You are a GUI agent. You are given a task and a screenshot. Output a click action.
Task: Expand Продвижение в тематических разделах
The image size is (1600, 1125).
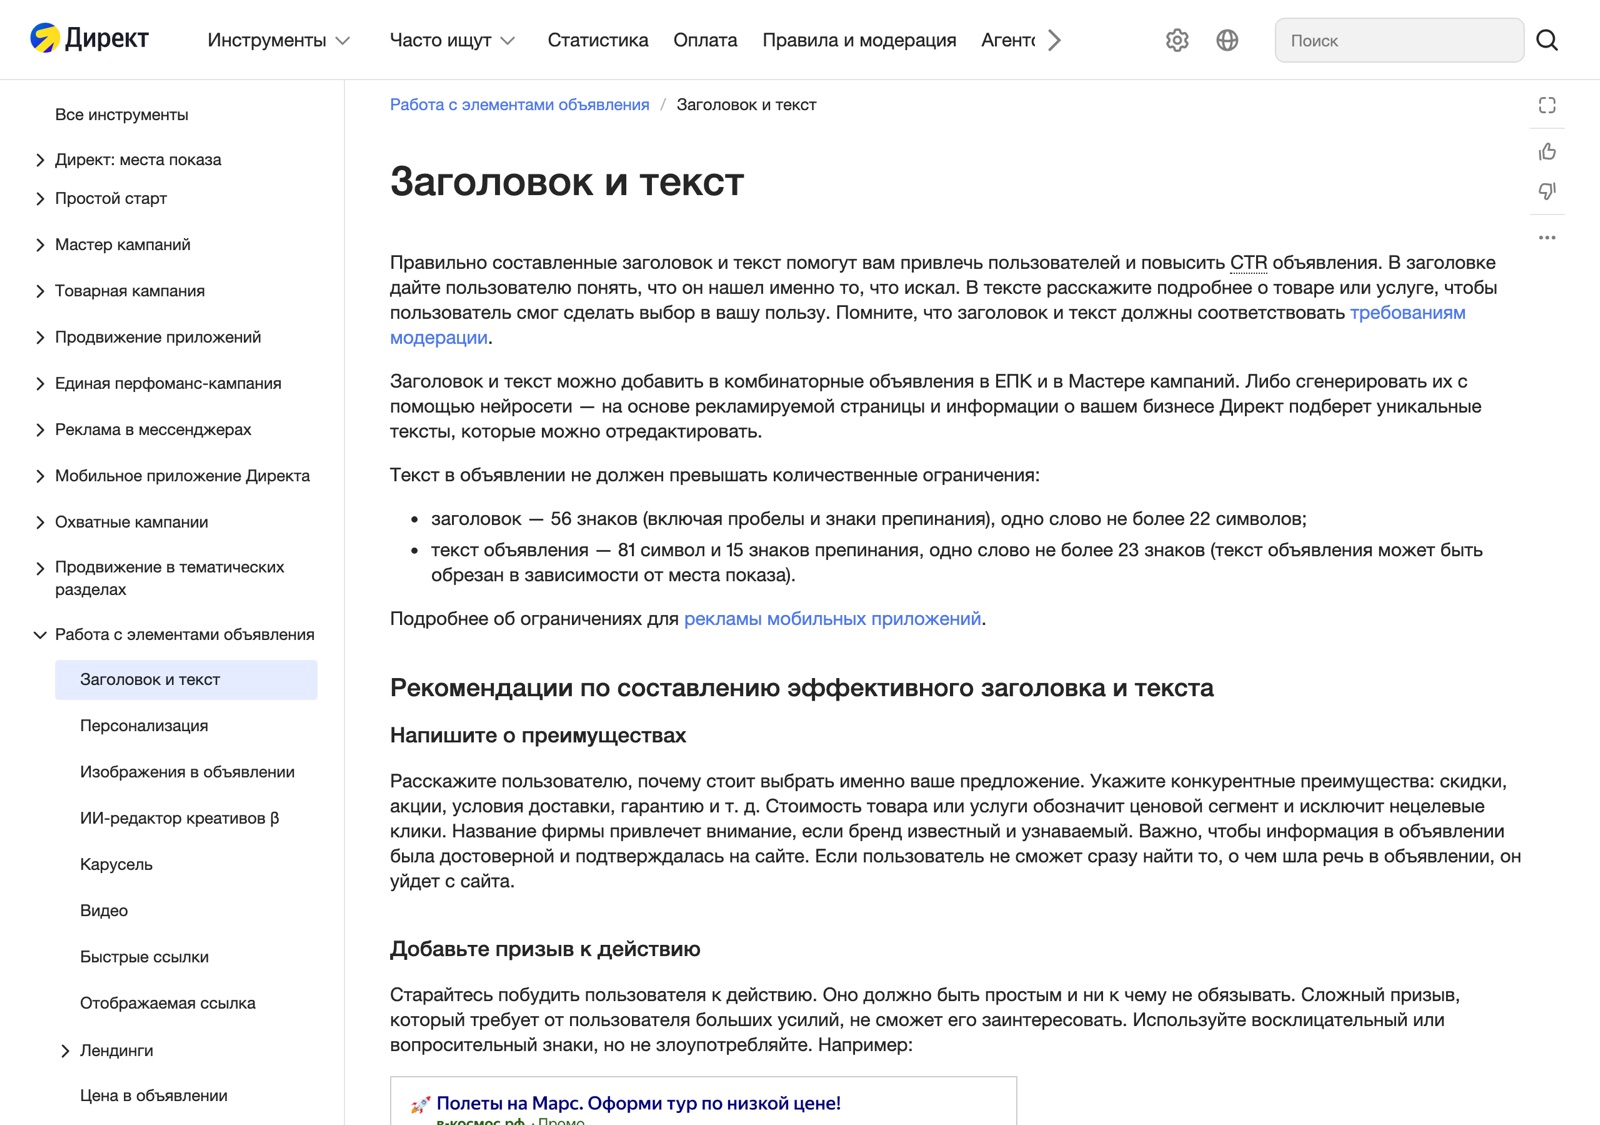40,568
